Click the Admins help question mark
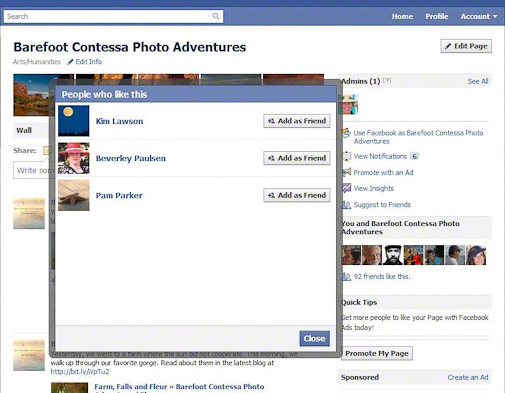The height and width of the screenshot is (393, 505). pos(387,80)
